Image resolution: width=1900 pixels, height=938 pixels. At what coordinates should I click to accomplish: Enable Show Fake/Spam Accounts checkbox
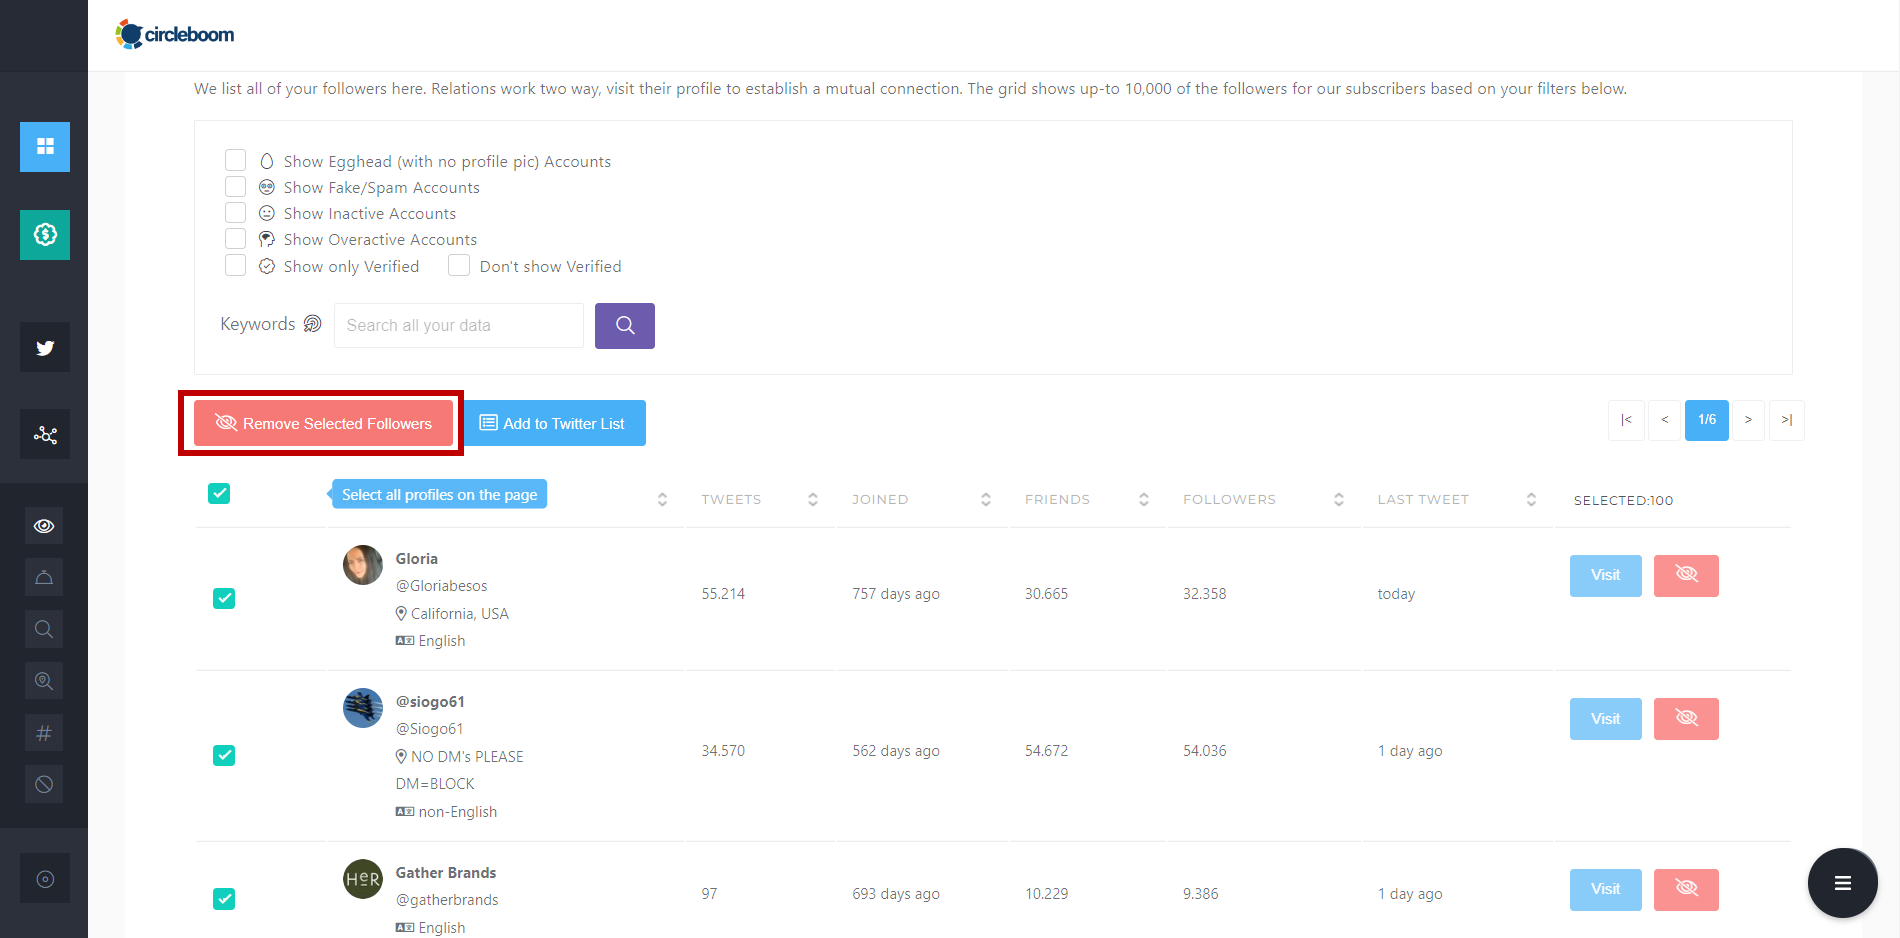pos(236,187)
